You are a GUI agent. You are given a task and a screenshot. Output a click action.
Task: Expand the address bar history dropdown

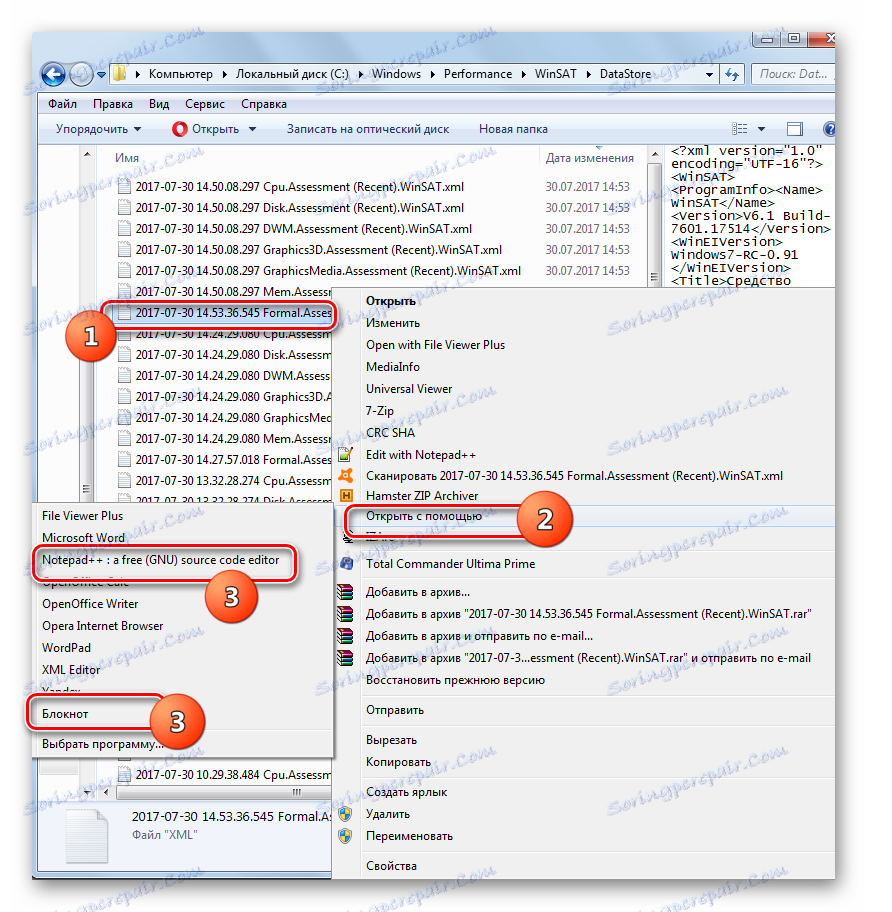(709, 74)
